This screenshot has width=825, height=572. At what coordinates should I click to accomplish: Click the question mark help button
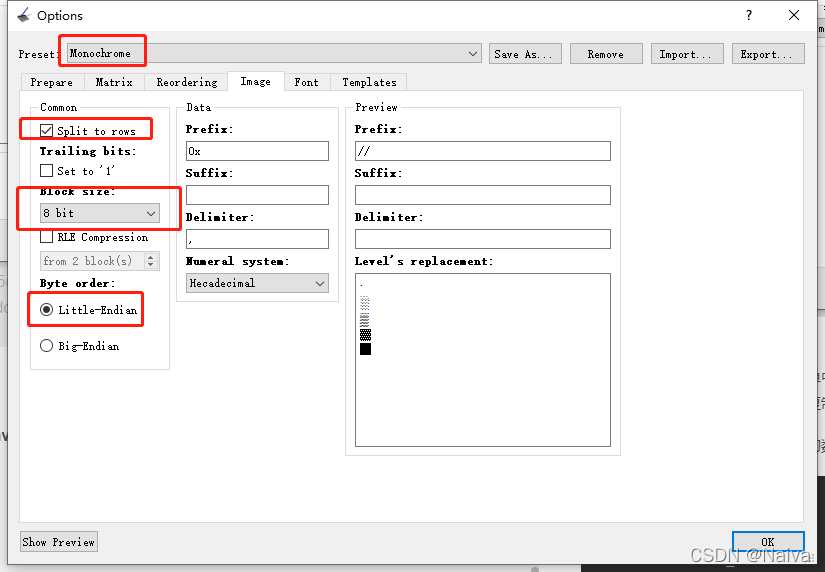tap(749, 15)
